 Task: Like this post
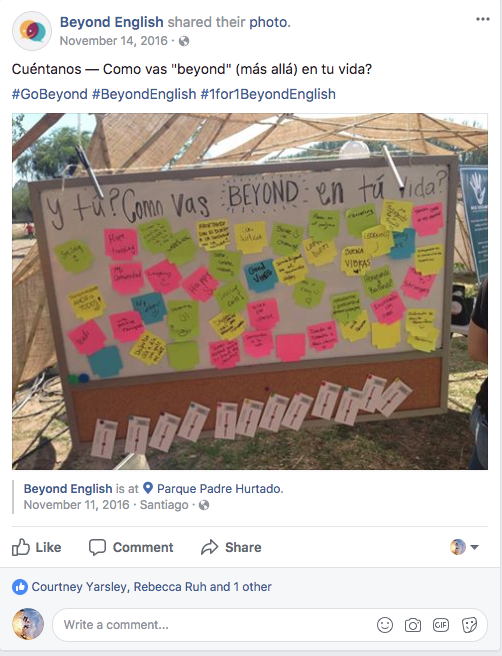pos(36,547)
